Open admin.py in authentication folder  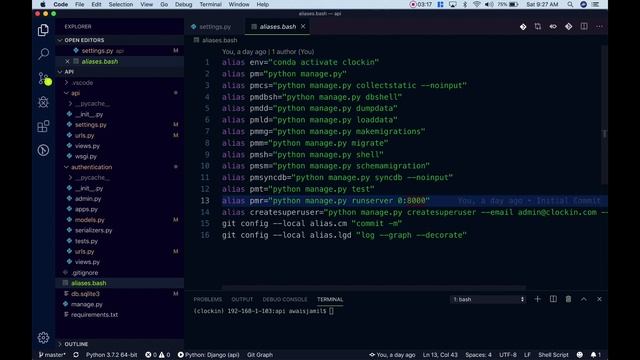(88, 199)
